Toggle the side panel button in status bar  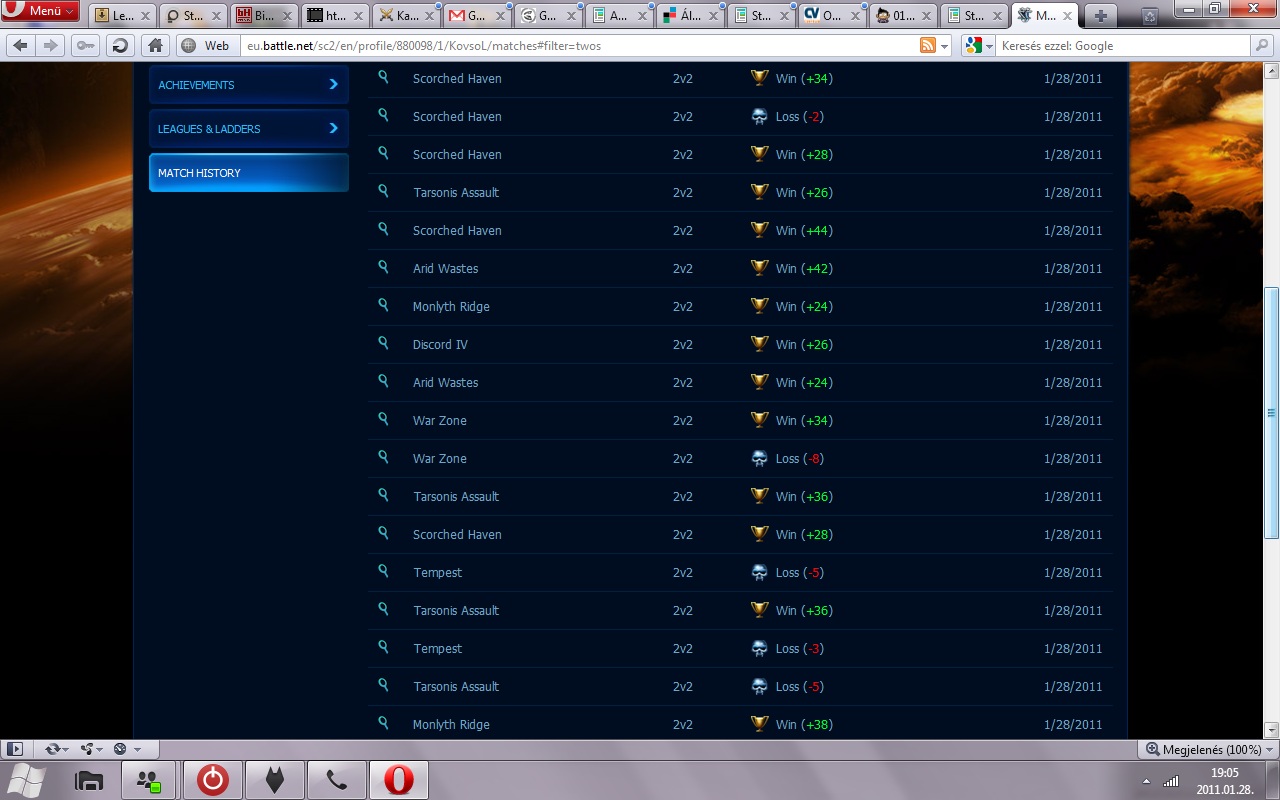(x=15, y=749)
